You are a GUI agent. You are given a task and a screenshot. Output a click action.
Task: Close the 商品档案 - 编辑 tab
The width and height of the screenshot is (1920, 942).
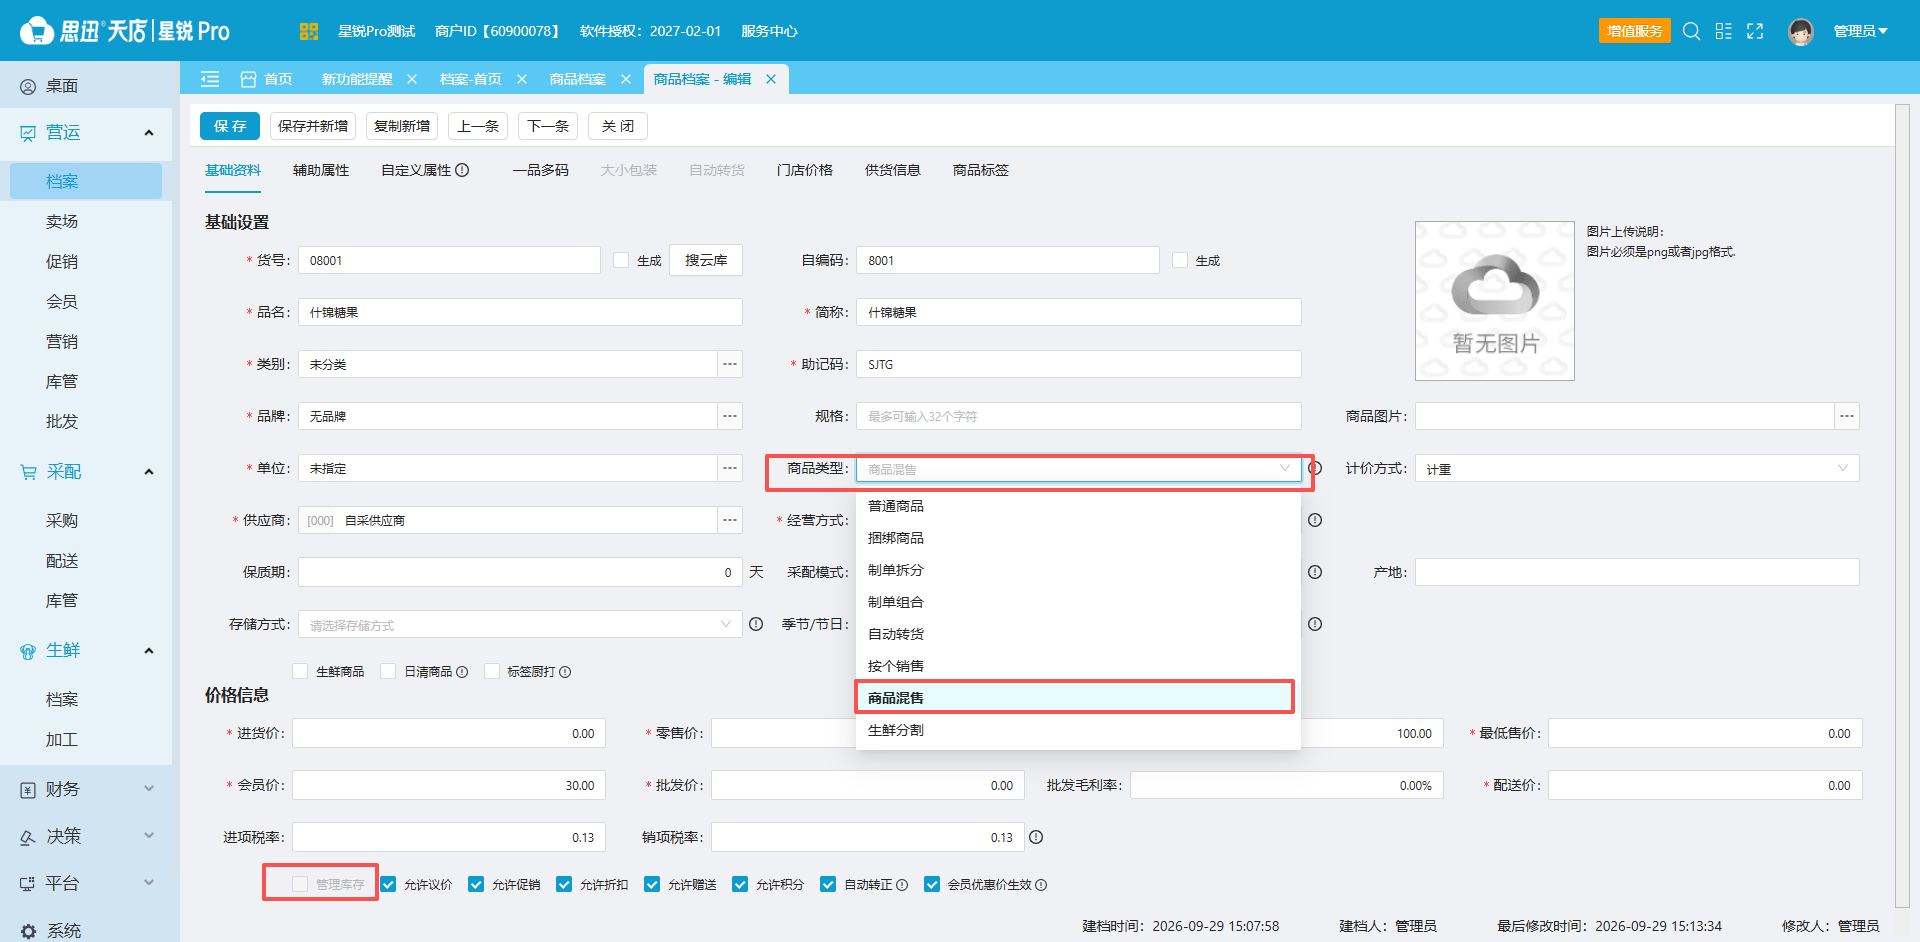[771, 79]
